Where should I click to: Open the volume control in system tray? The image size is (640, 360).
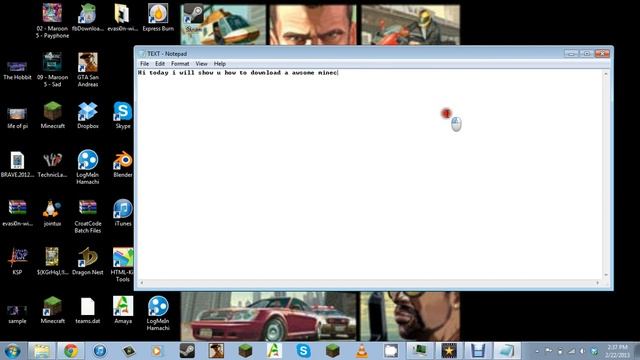tap(583, 351)
